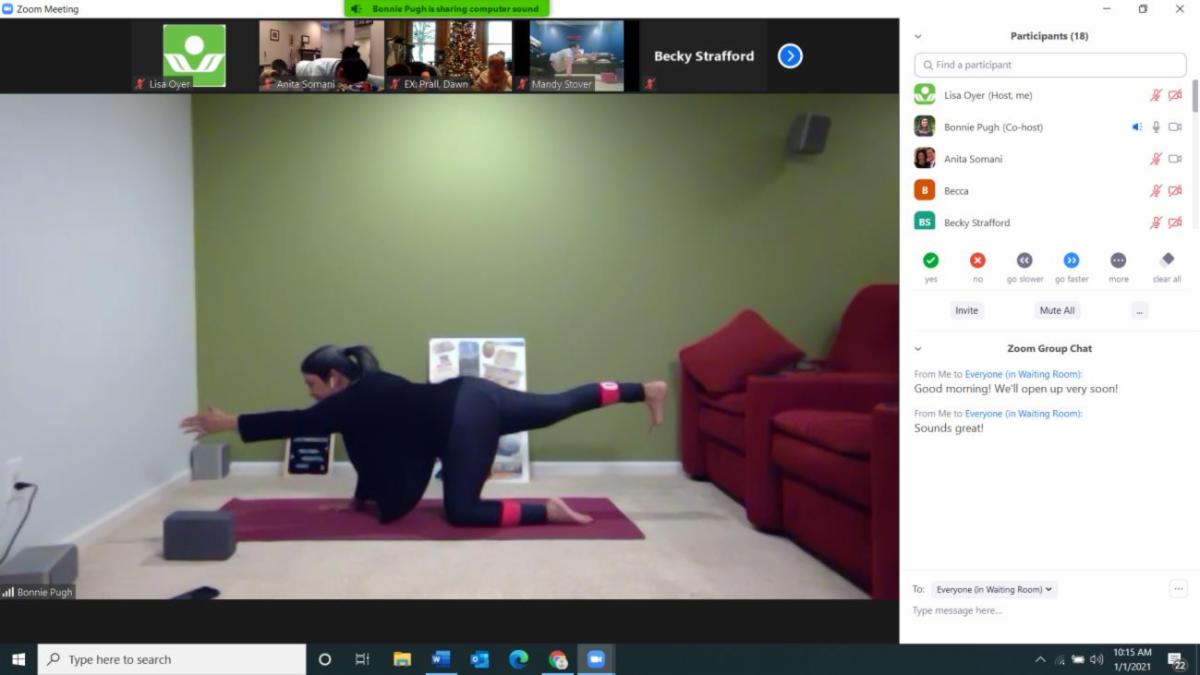Screen dimensions: 1200x675
Task: Toggle Bonnie Pugh's microphone icon
Action: click(x=1156, y=127)
